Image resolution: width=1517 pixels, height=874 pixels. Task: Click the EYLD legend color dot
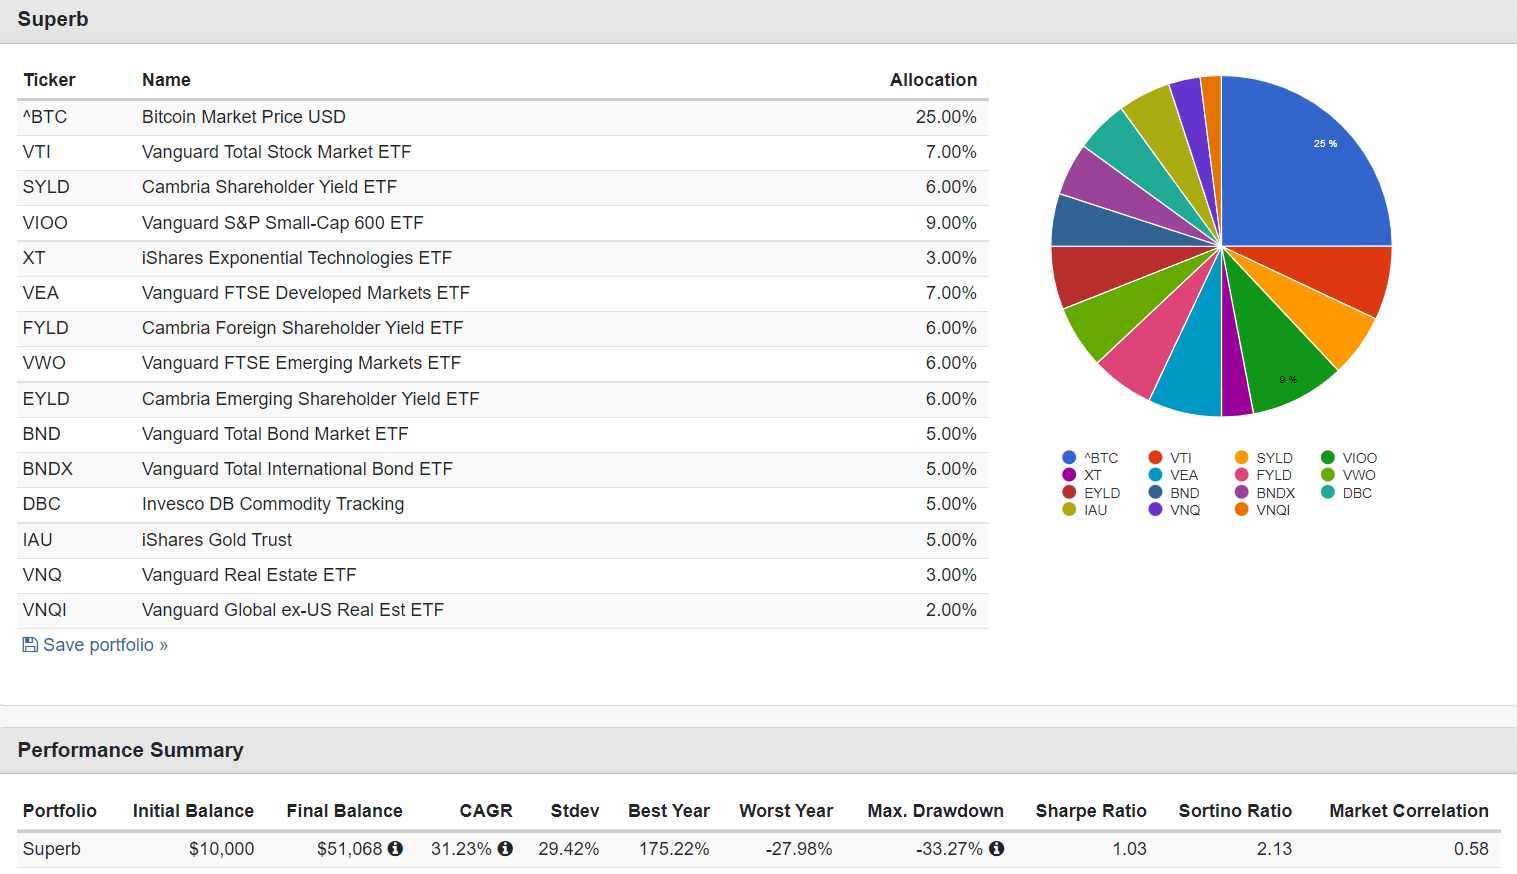(1069, 492)
